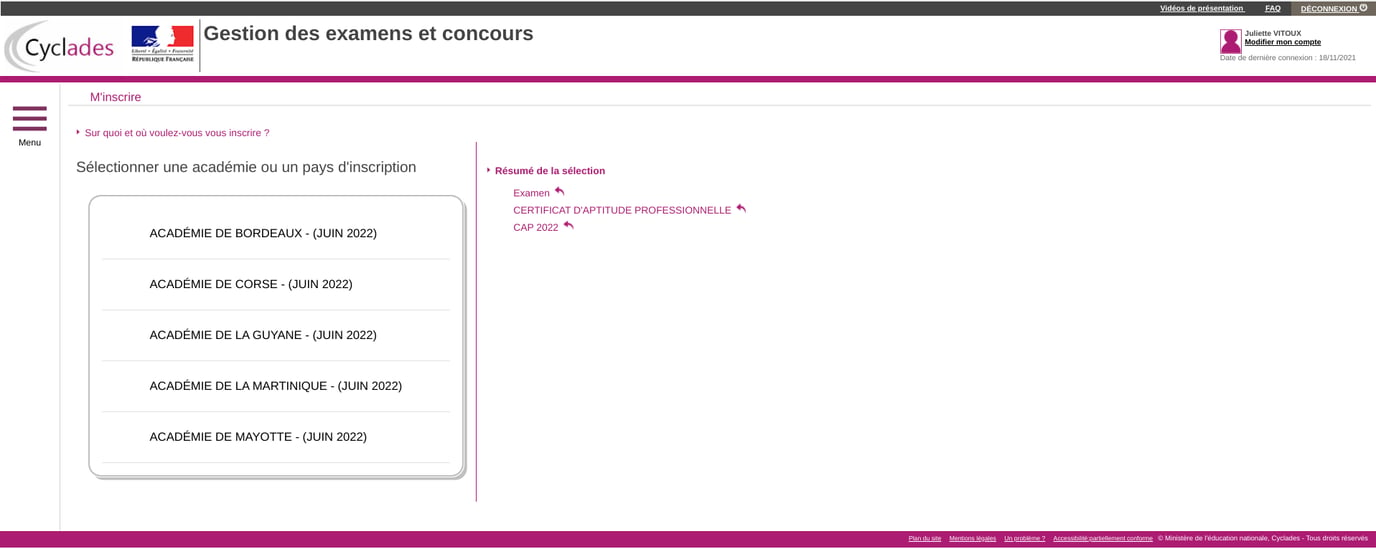The width and height of the screenshot is (1376, 549).
Task: Click 'Gestion des examens et concours' title
Action: point(369,34)
